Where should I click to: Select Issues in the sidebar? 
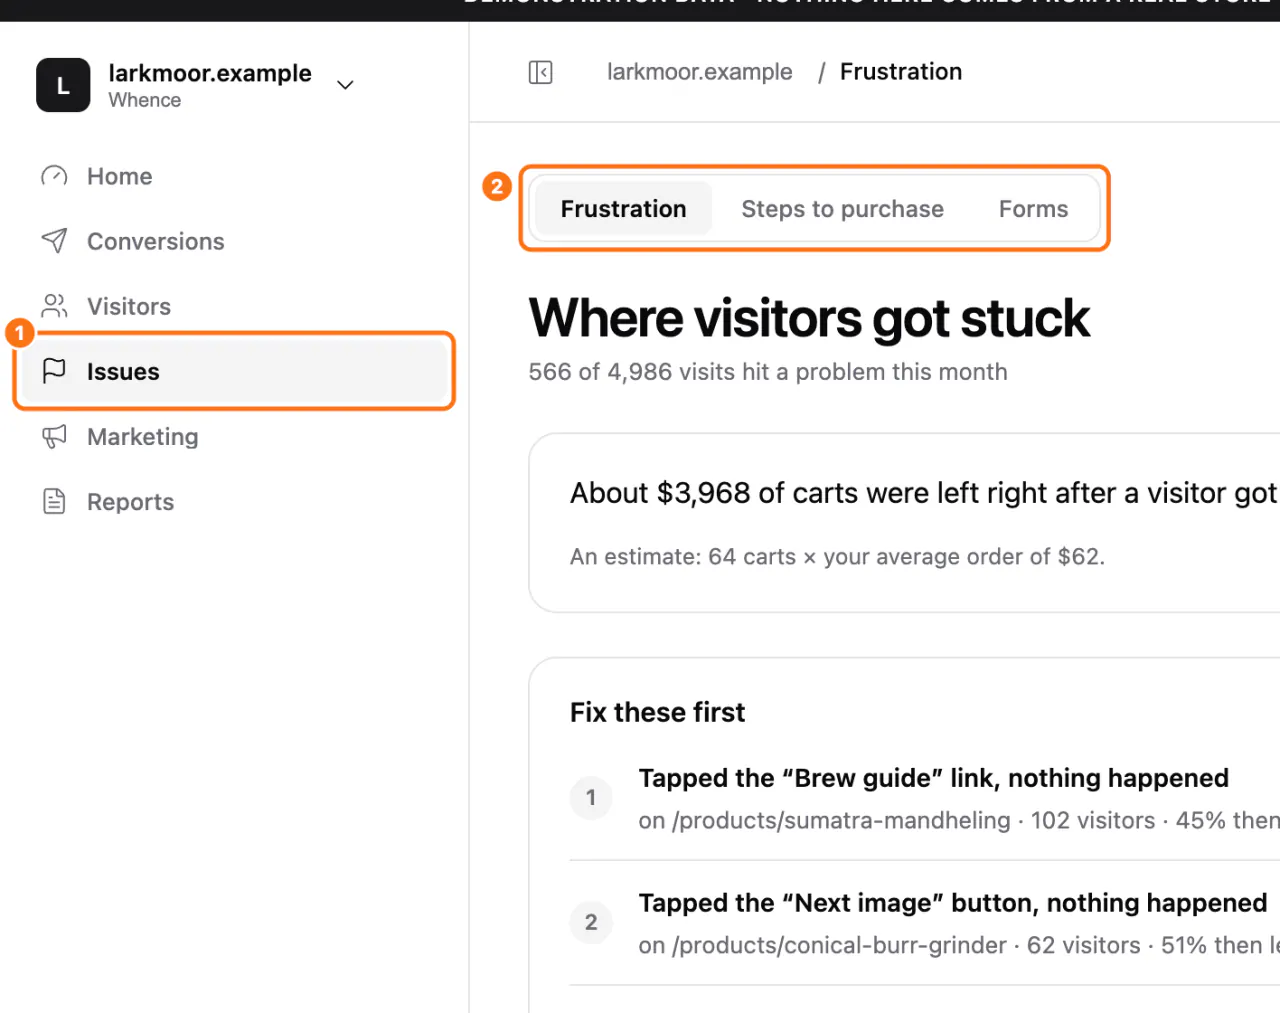click(x=234, y=371)
